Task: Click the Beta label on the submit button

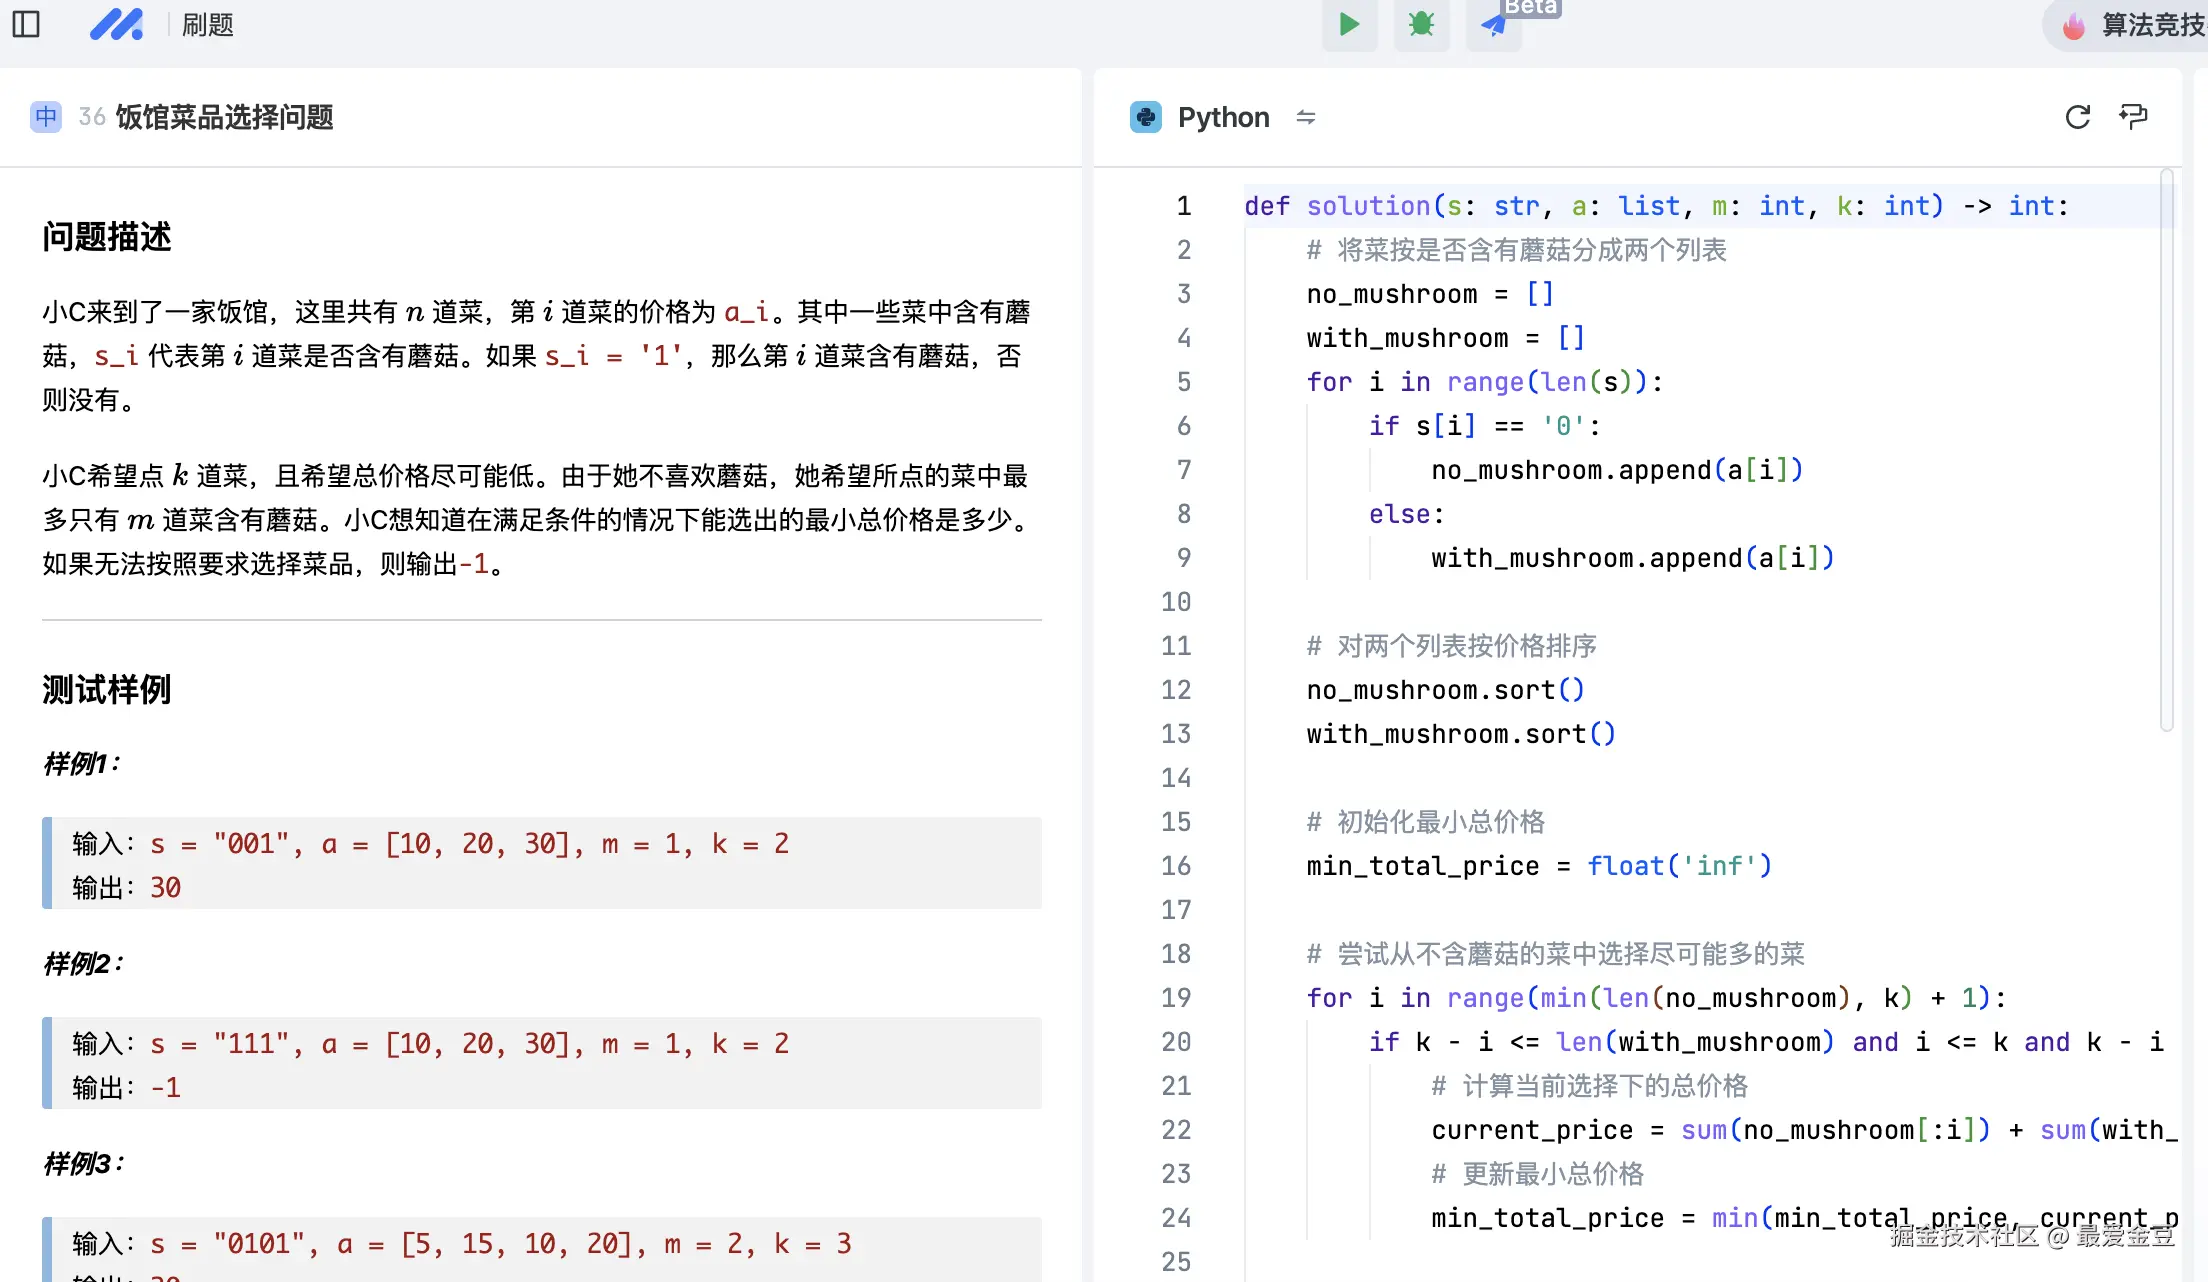Action: tap(1529, 8)
